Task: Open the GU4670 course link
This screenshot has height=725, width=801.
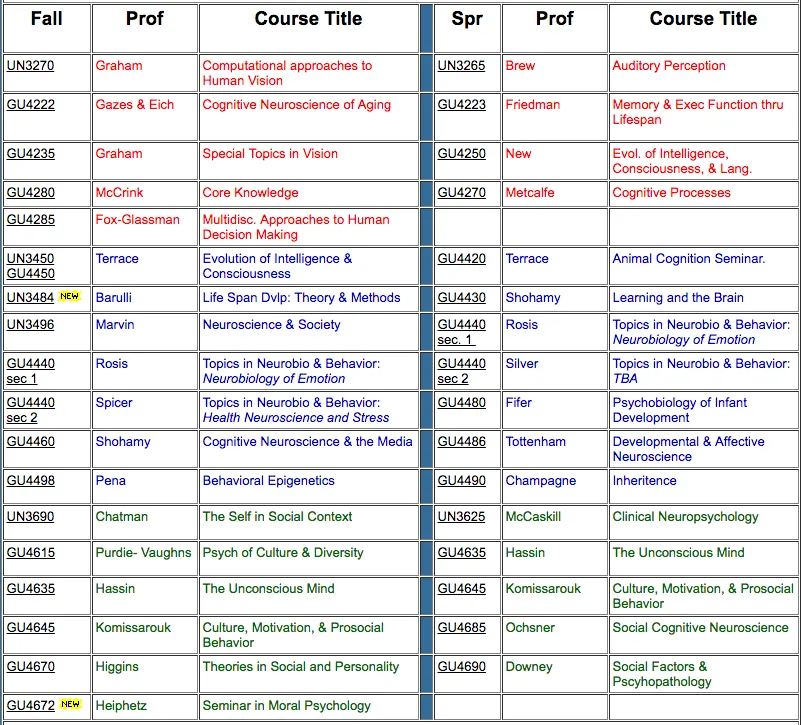Action: click(x=30, y=667)
